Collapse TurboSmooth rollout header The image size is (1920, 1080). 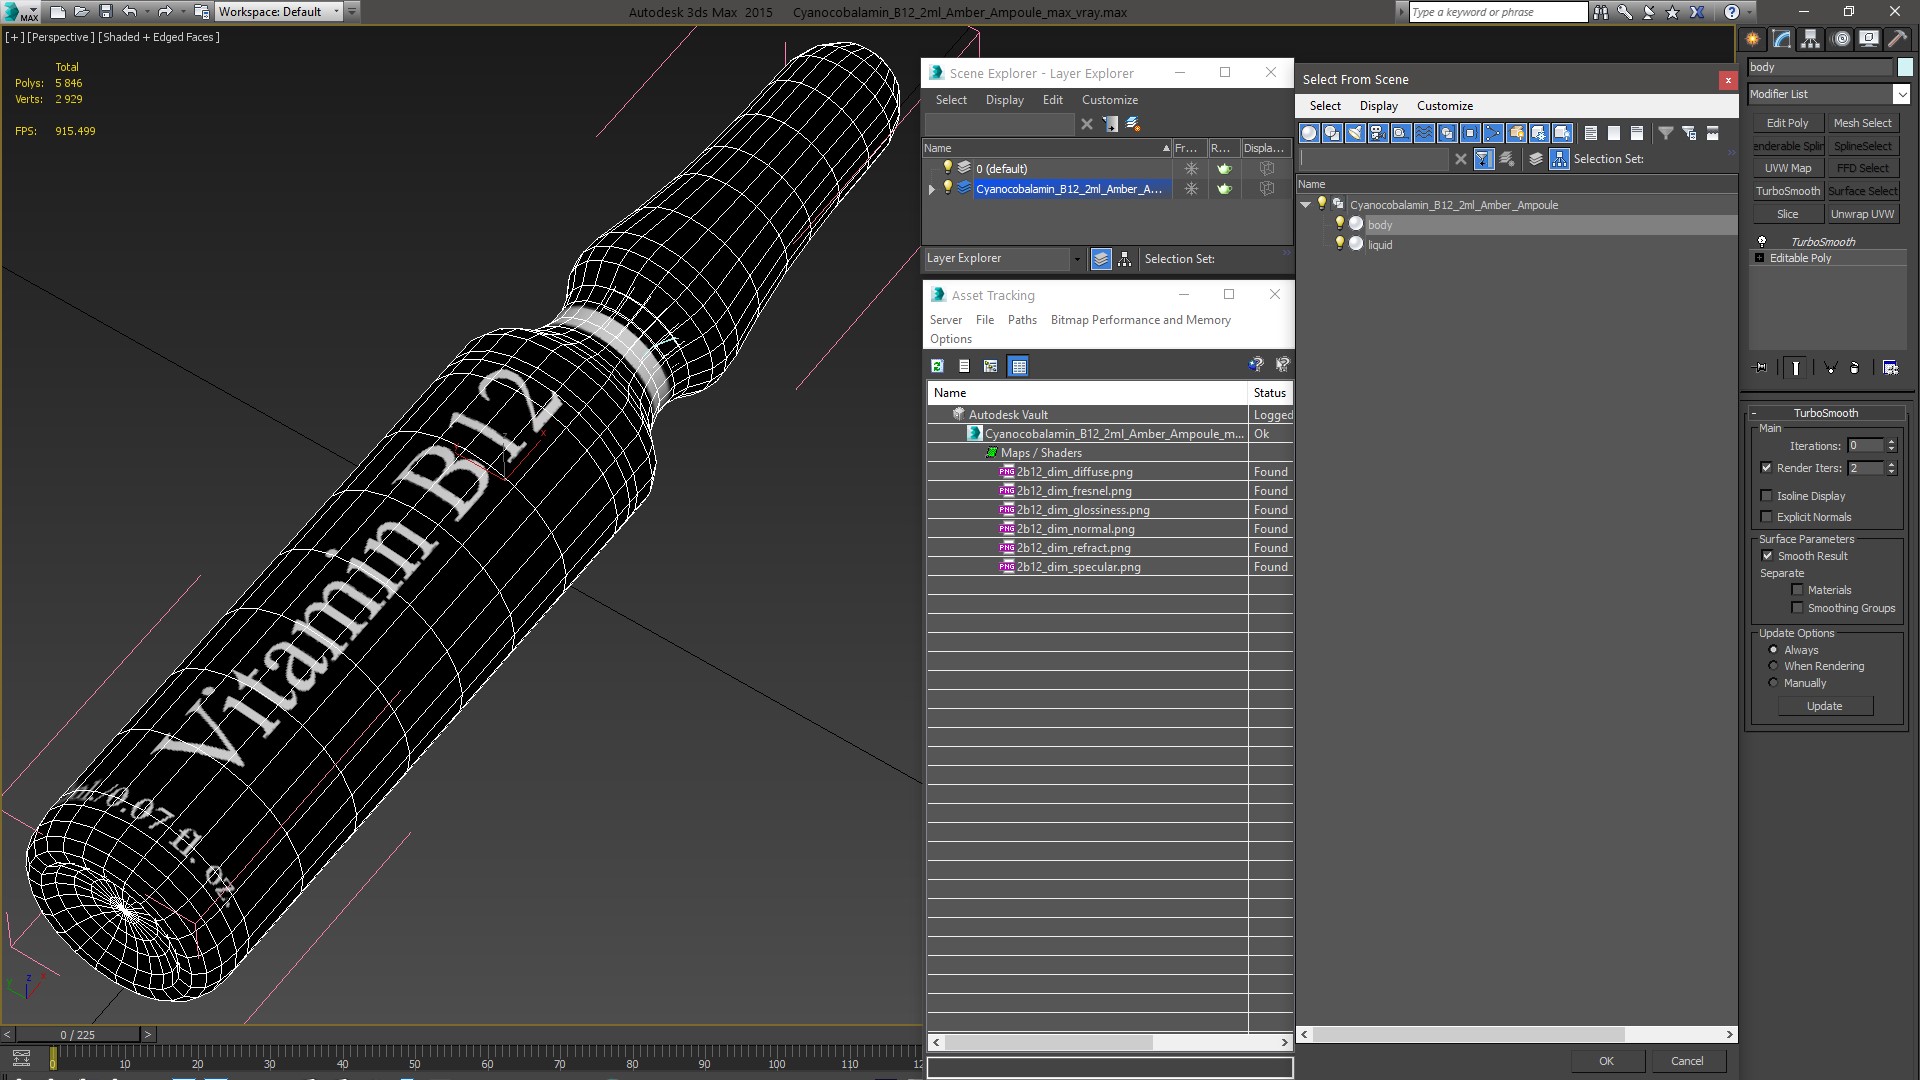[1825, 413]
